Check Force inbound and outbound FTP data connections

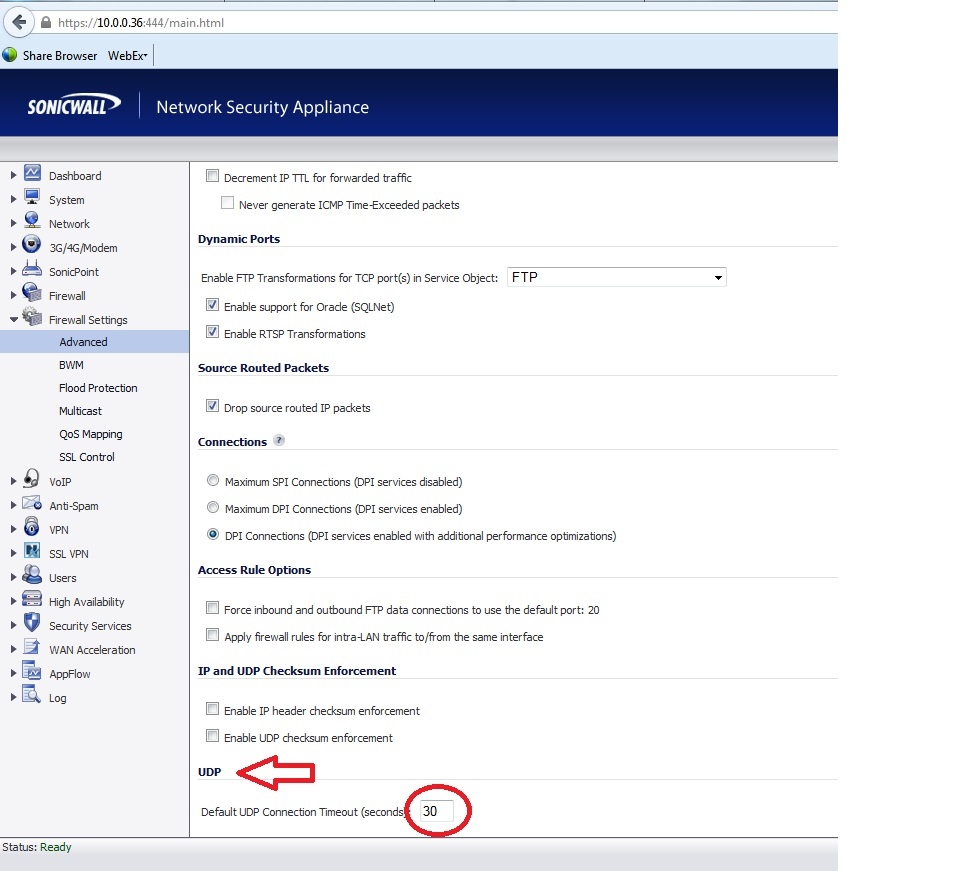212,608
